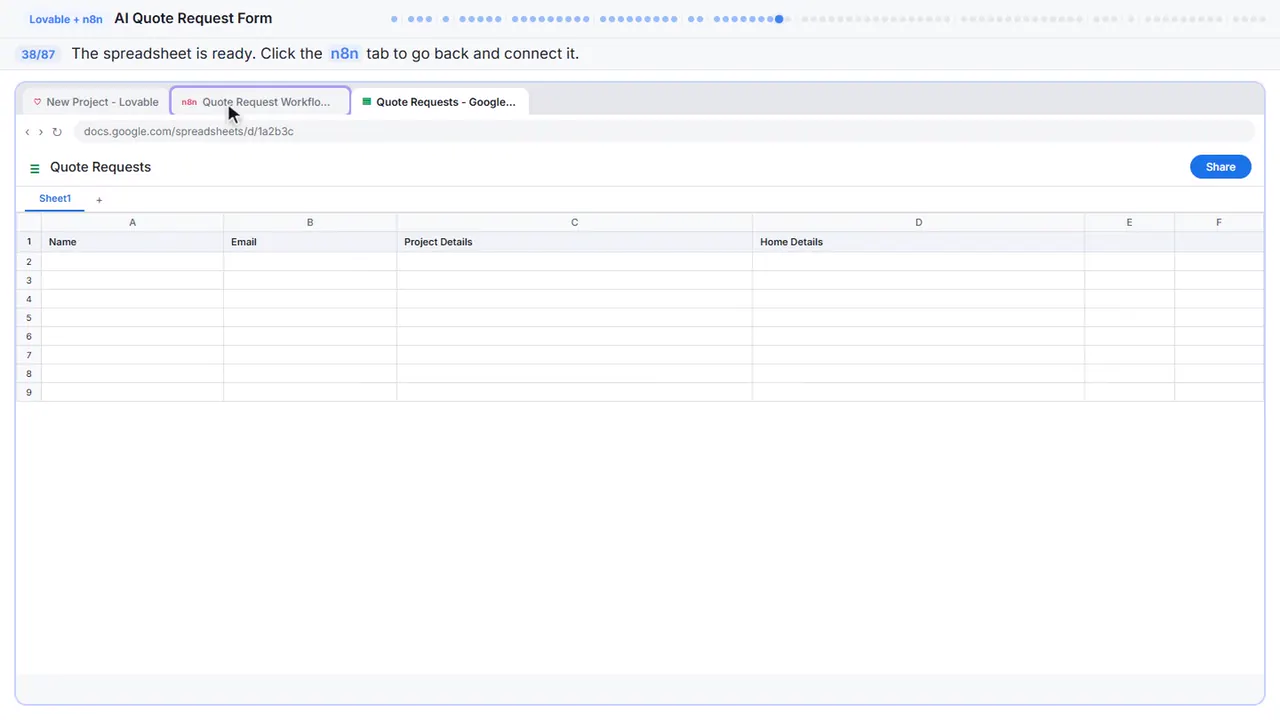Click the highlighted current step progress dot

779,18
